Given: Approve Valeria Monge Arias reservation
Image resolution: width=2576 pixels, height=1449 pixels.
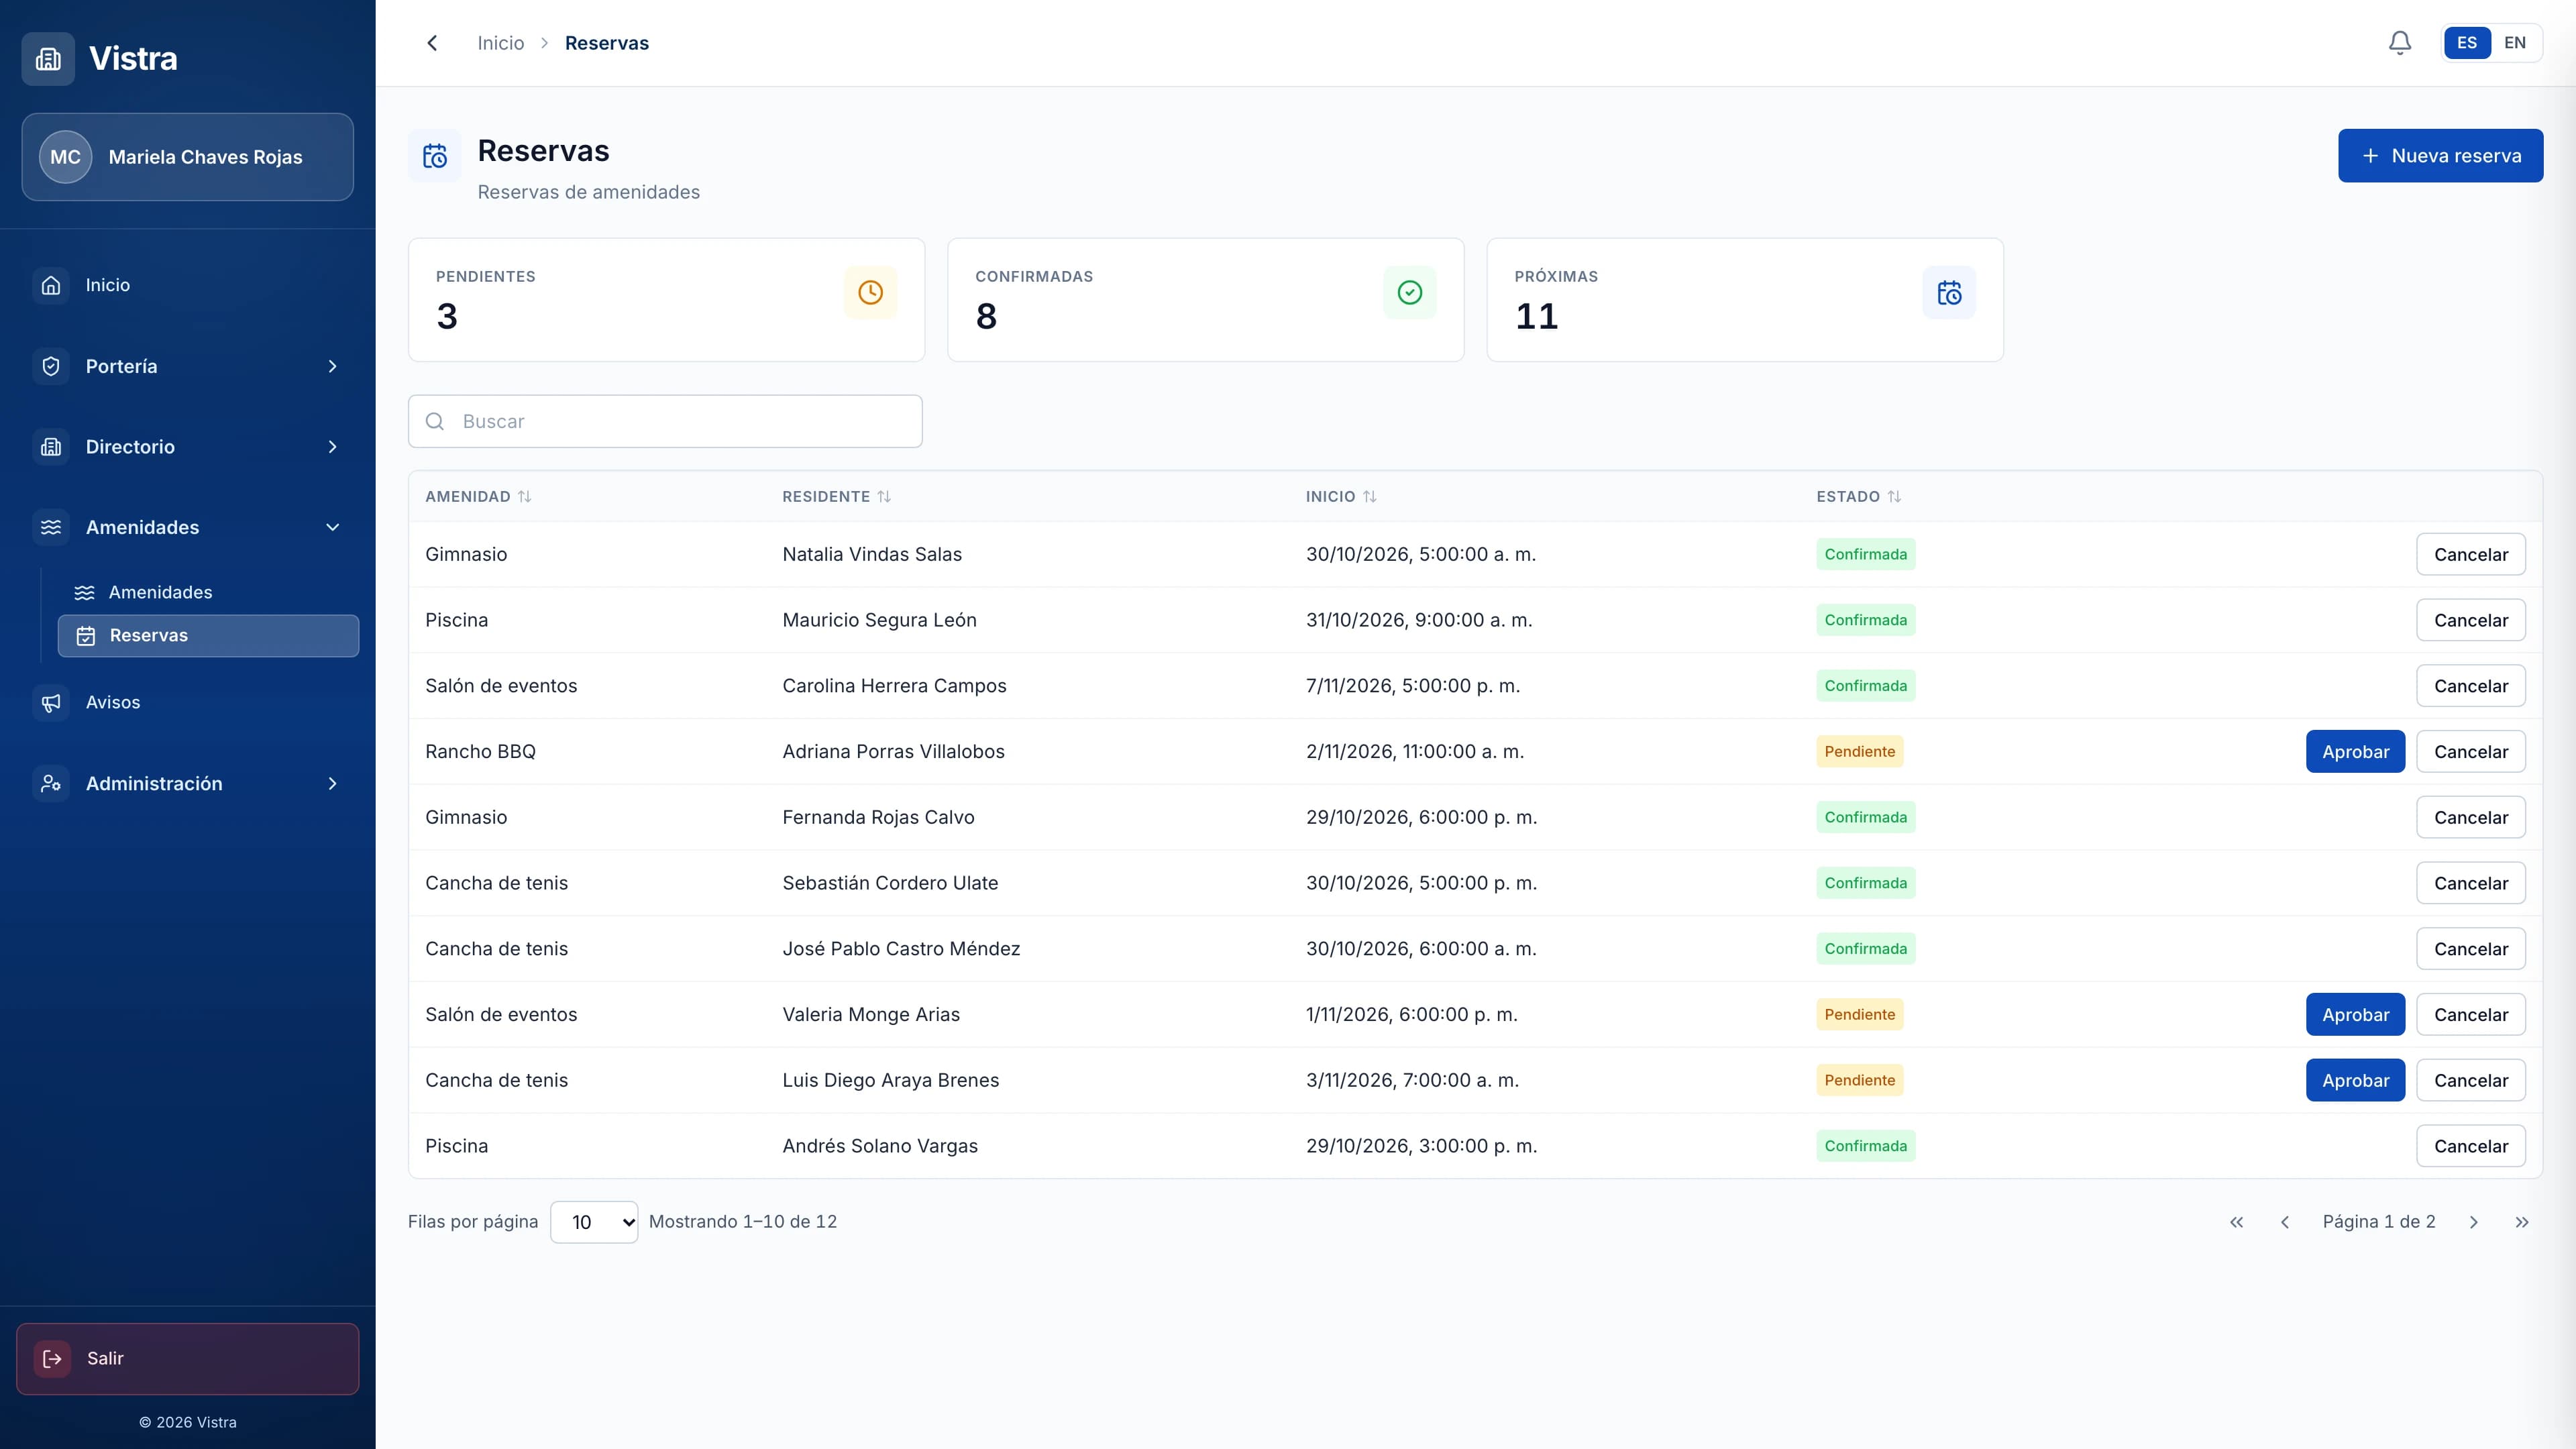Looking at the screenshot, I should [2355, 1015].
